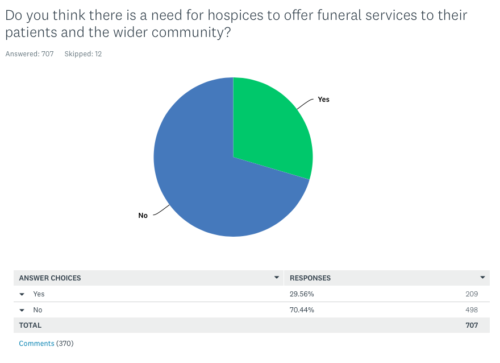Screen dimensions: 500x363
Task: Select the green Yes pie slice
Action: pos(270,130)
